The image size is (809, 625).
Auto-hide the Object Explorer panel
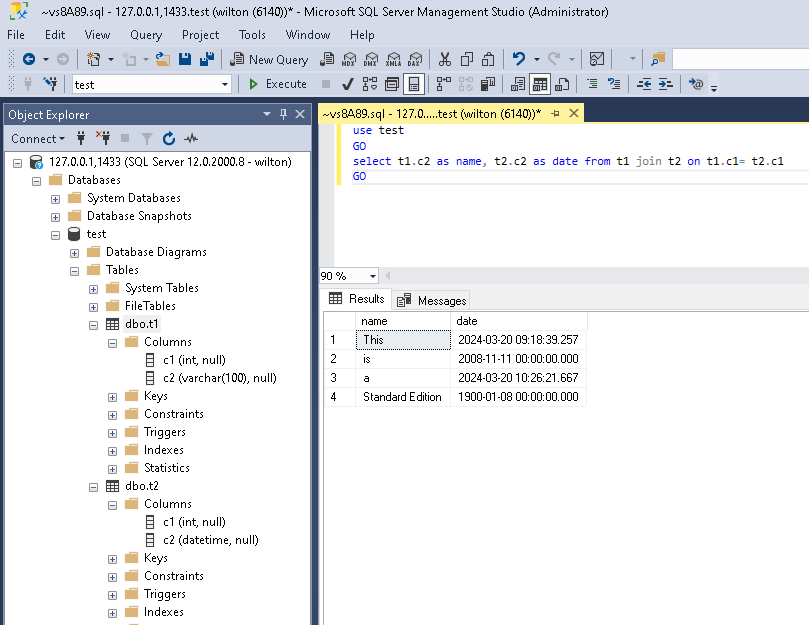tap(283, 114)
